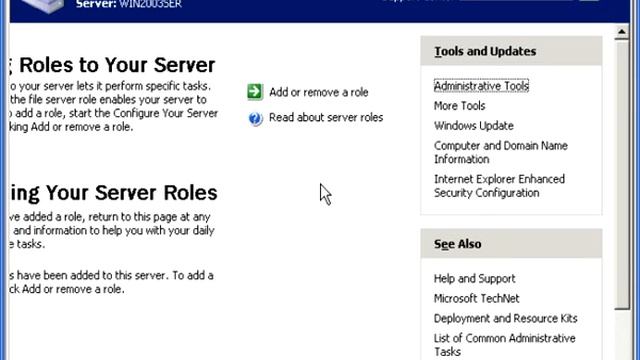Click the Roles to Your Server heading
The width and height of the screenshot is (640, 360).
coord(117,65)
